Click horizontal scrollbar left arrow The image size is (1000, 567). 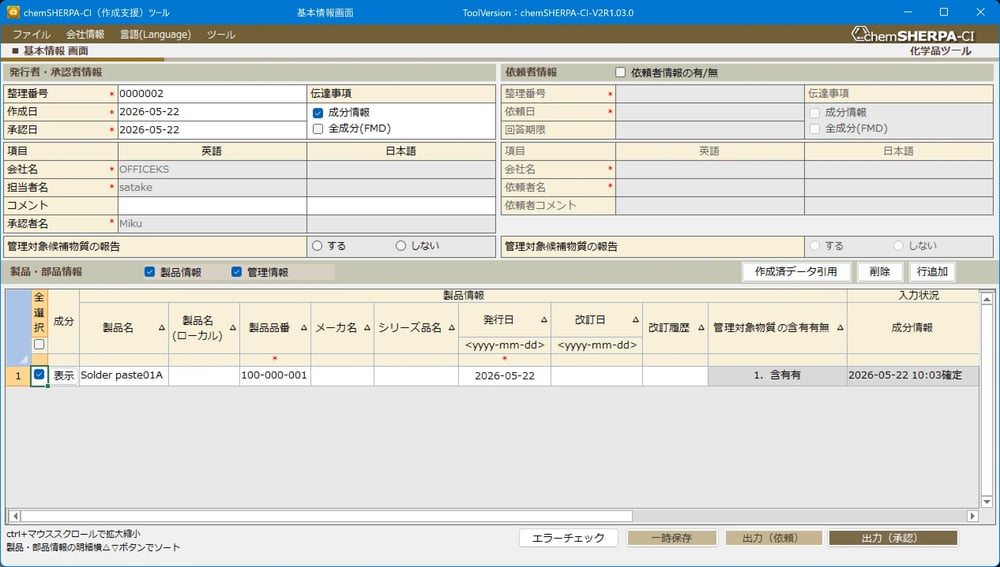click(14, 516)
